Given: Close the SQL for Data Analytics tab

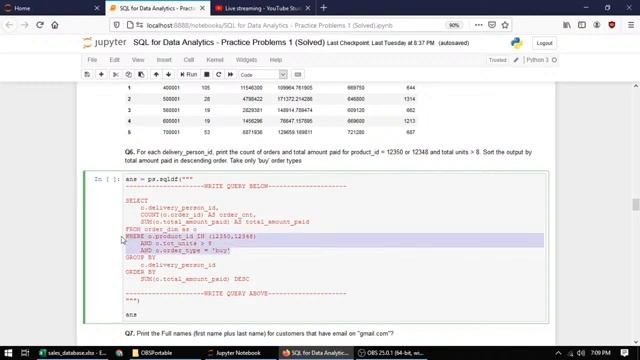Looking at the screenshot, I should (202, 8).
